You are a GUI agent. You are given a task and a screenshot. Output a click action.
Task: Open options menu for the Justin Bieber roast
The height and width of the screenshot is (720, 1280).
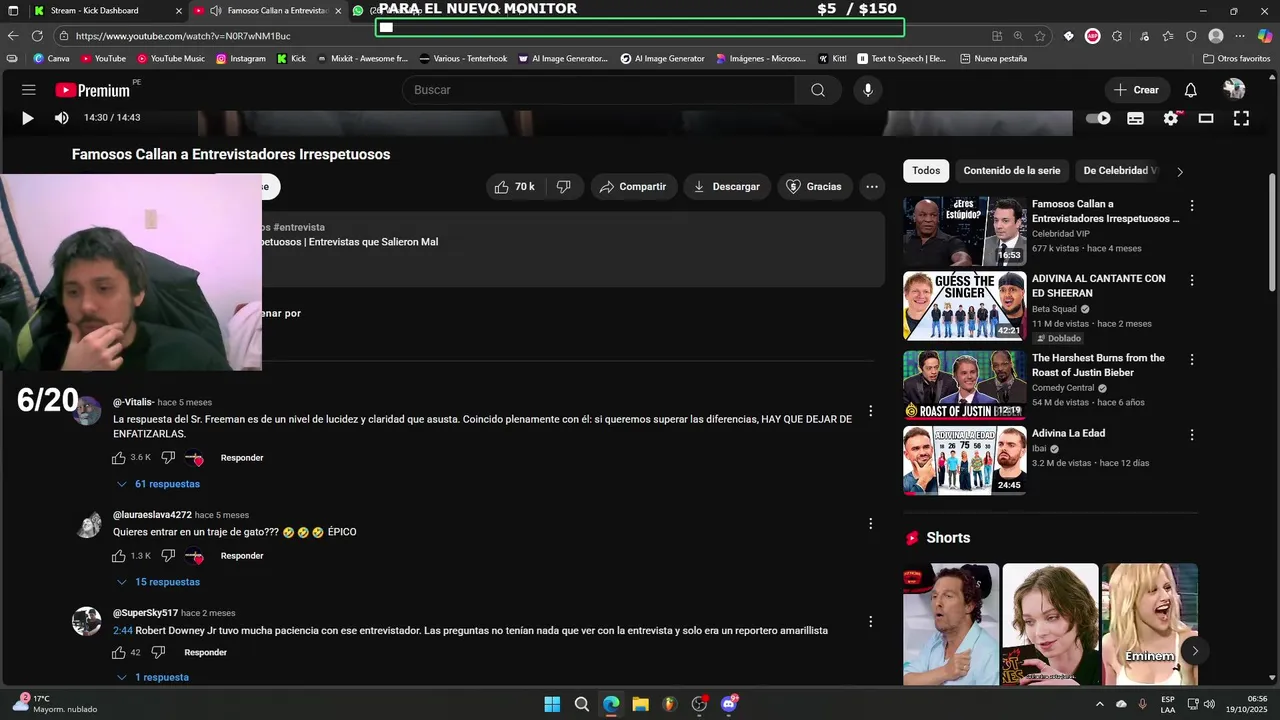click(x=1191, y=360)
